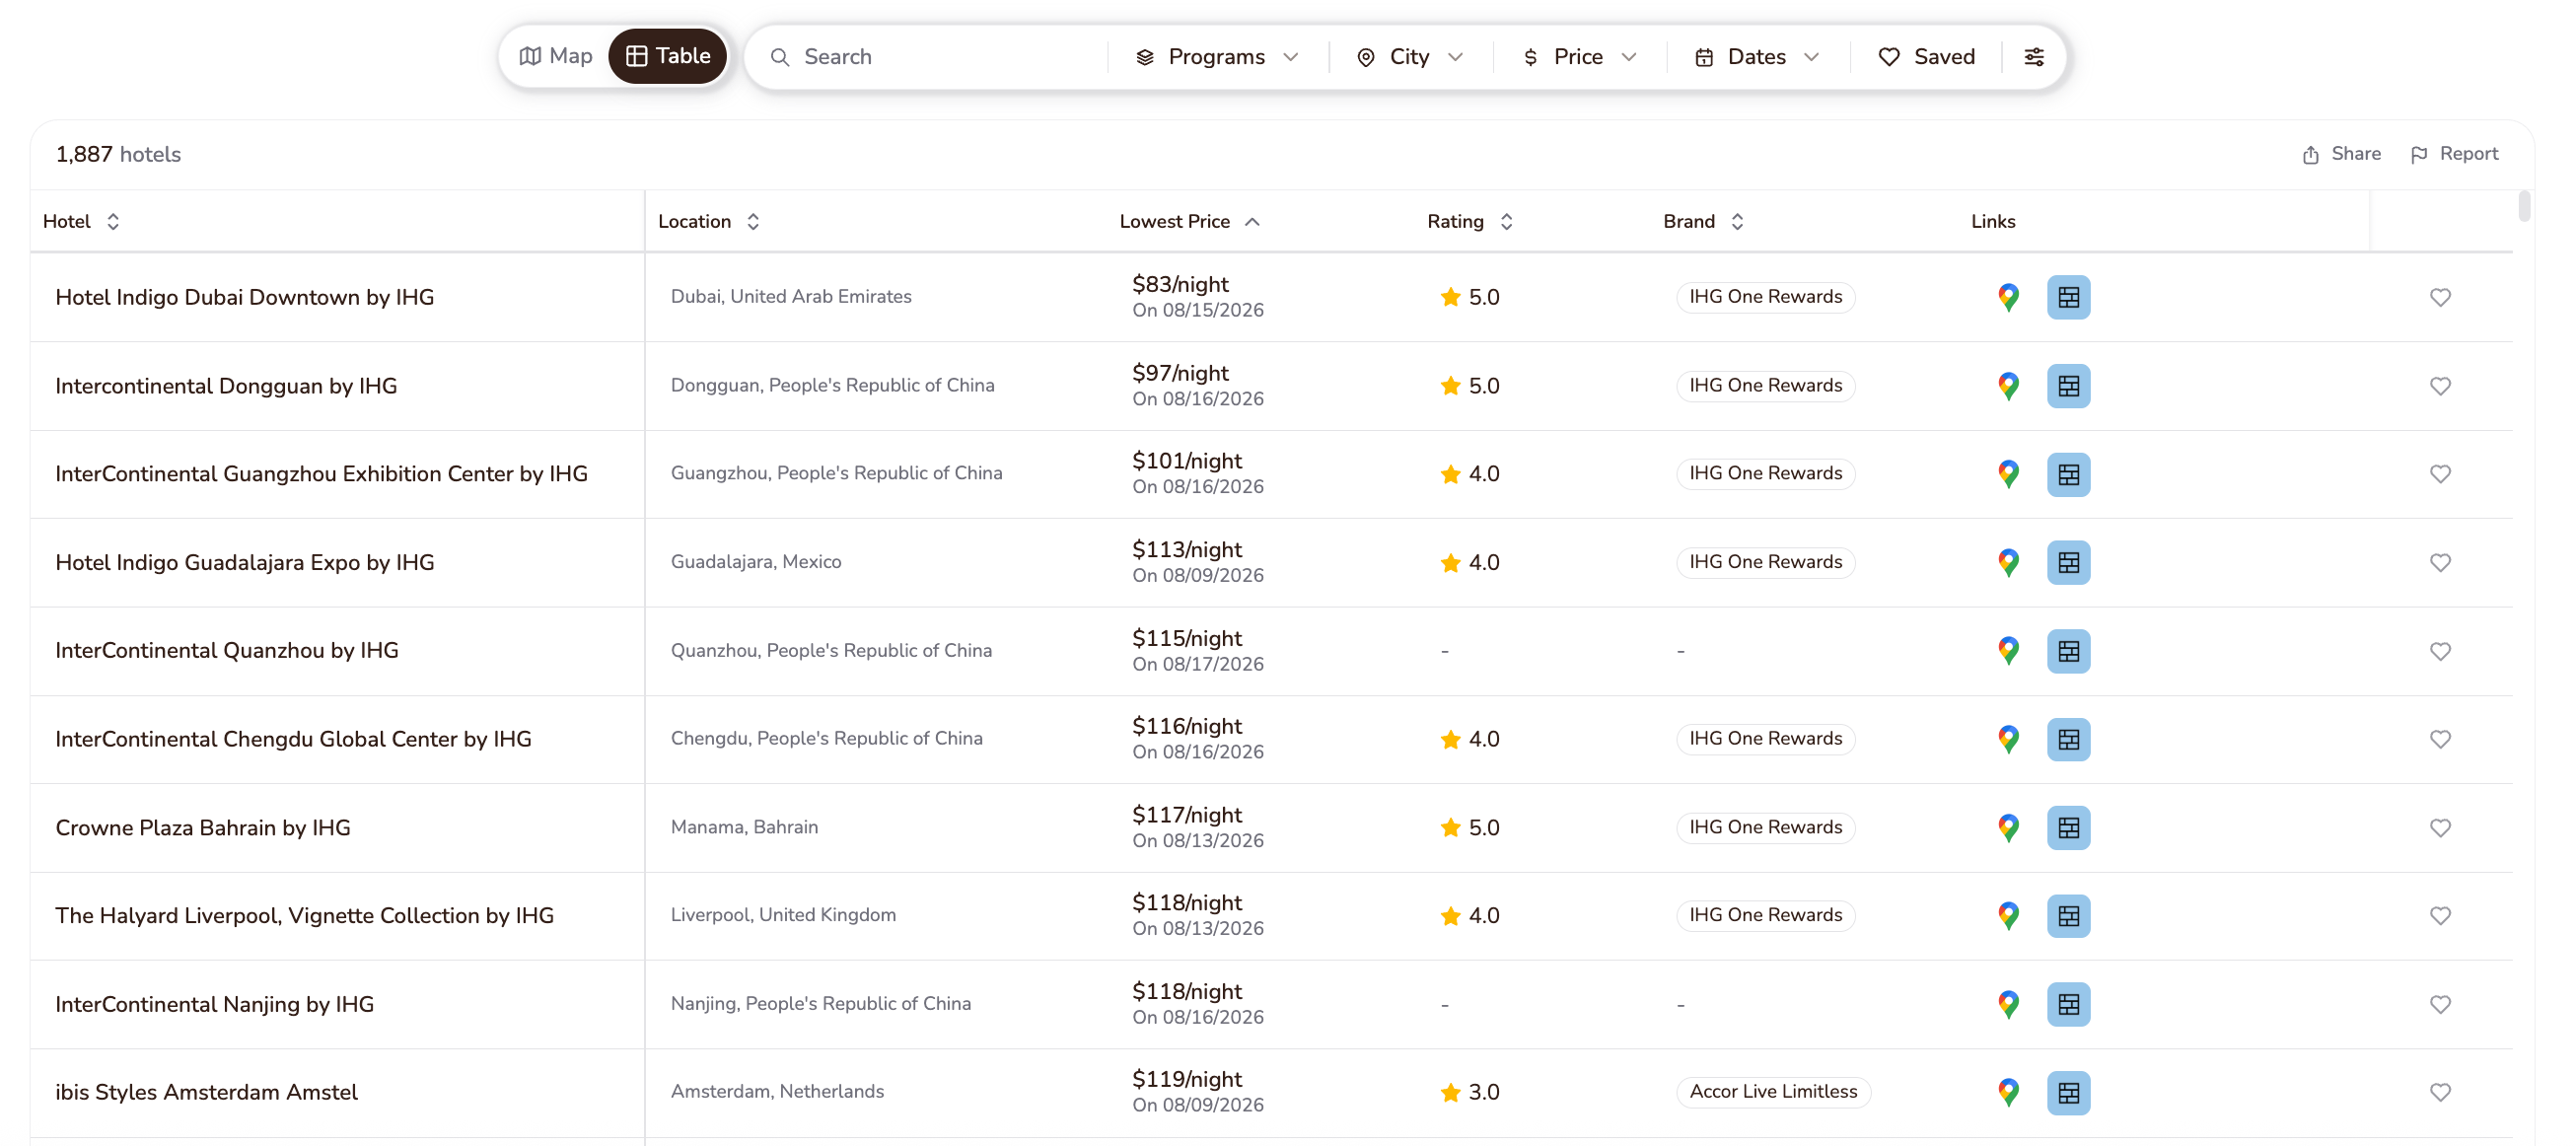The height and width of the screenshot is (1146, 2576).
Task: Open the Price filter dropdown
Action: tap(1579, 57)
